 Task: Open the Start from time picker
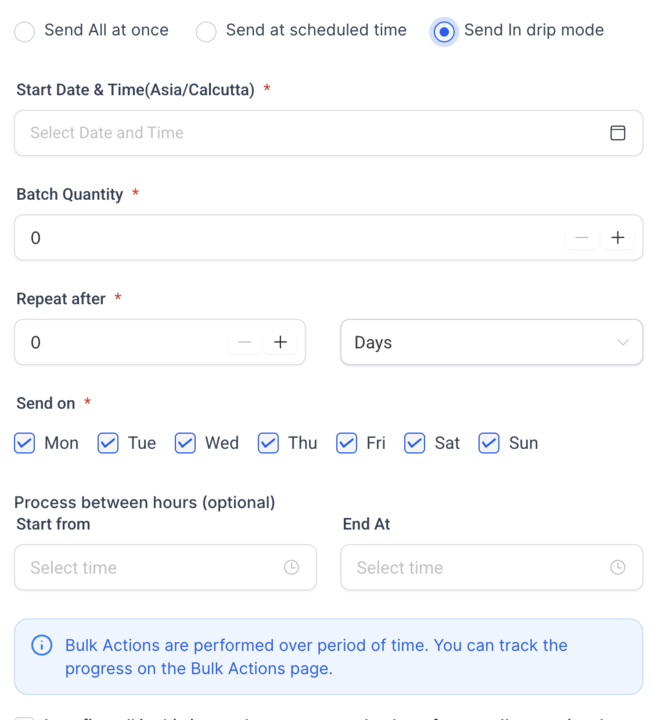click(x=150, y=568)
